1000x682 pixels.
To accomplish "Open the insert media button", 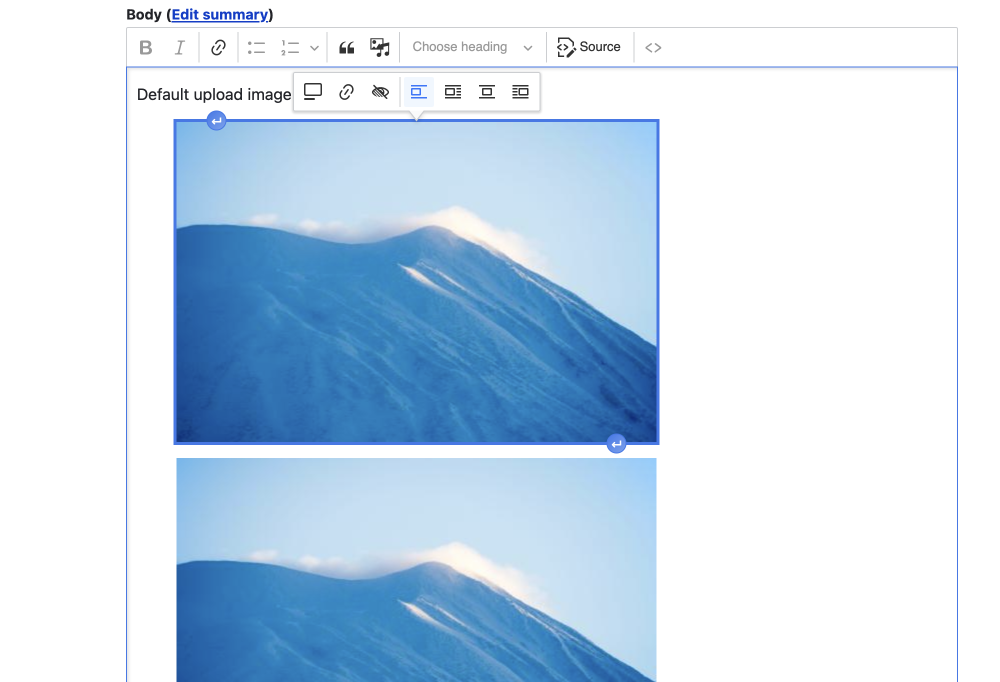I will pos(380,47).
